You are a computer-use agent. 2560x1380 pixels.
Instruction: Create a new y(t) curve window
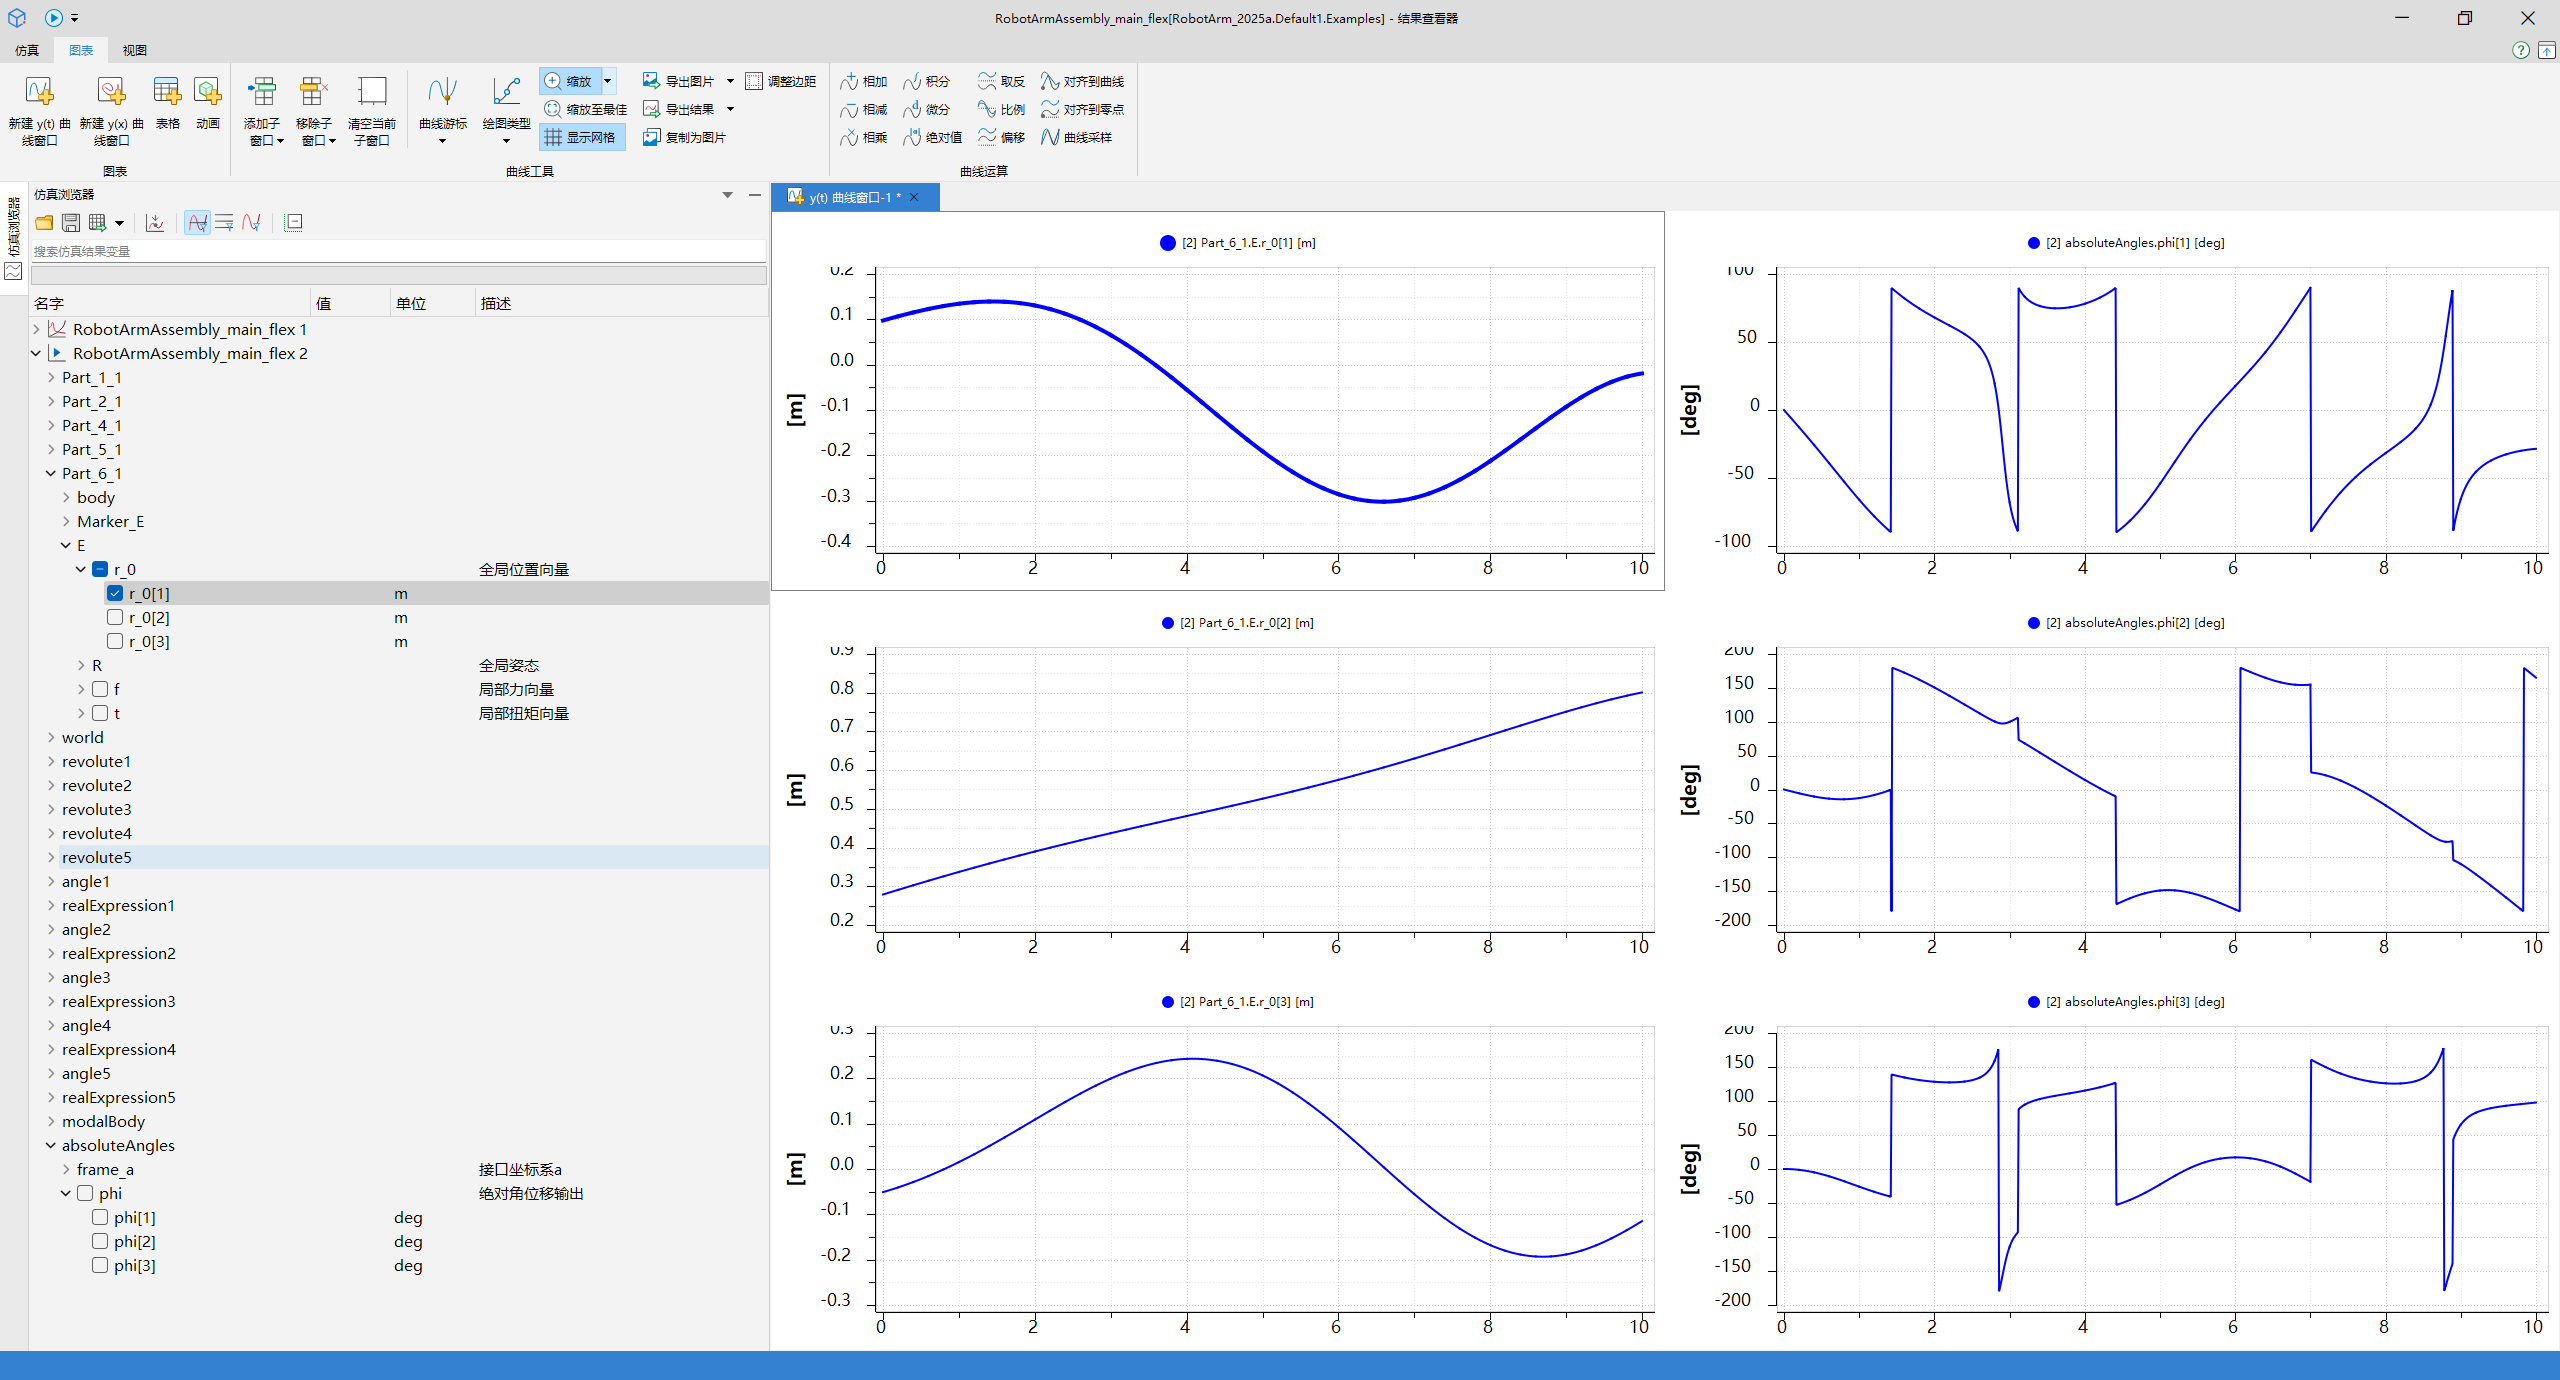(x=39, y=110)
